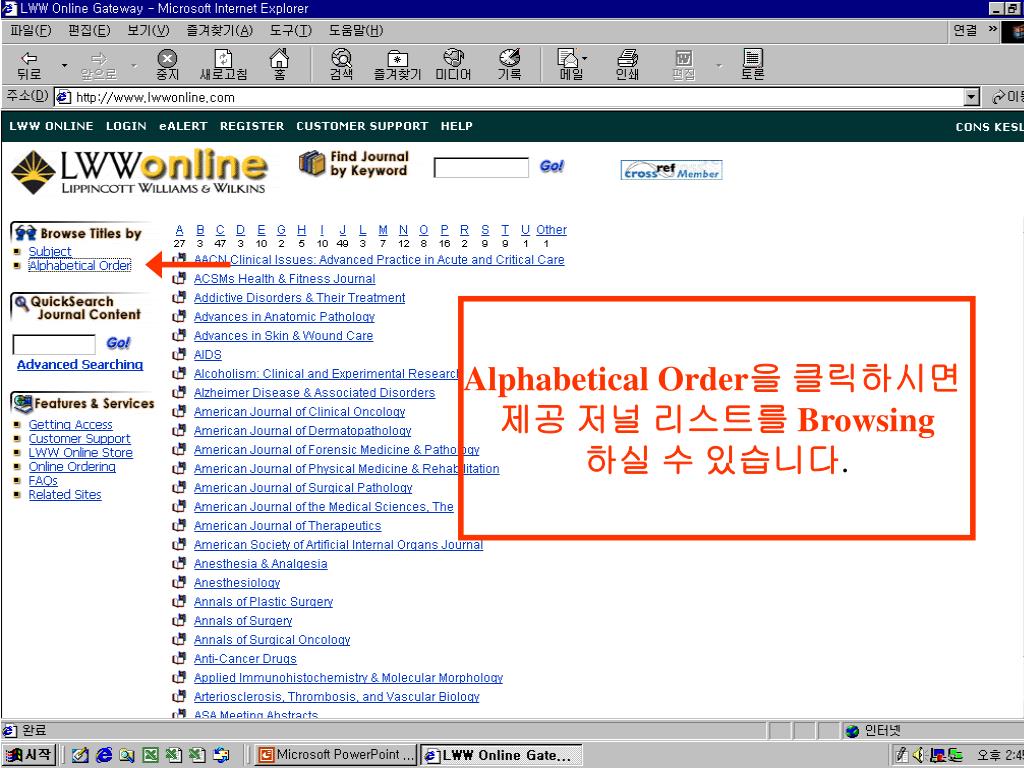Open Annals of Plastic Surgery journal link

click(x=263, y=601)
